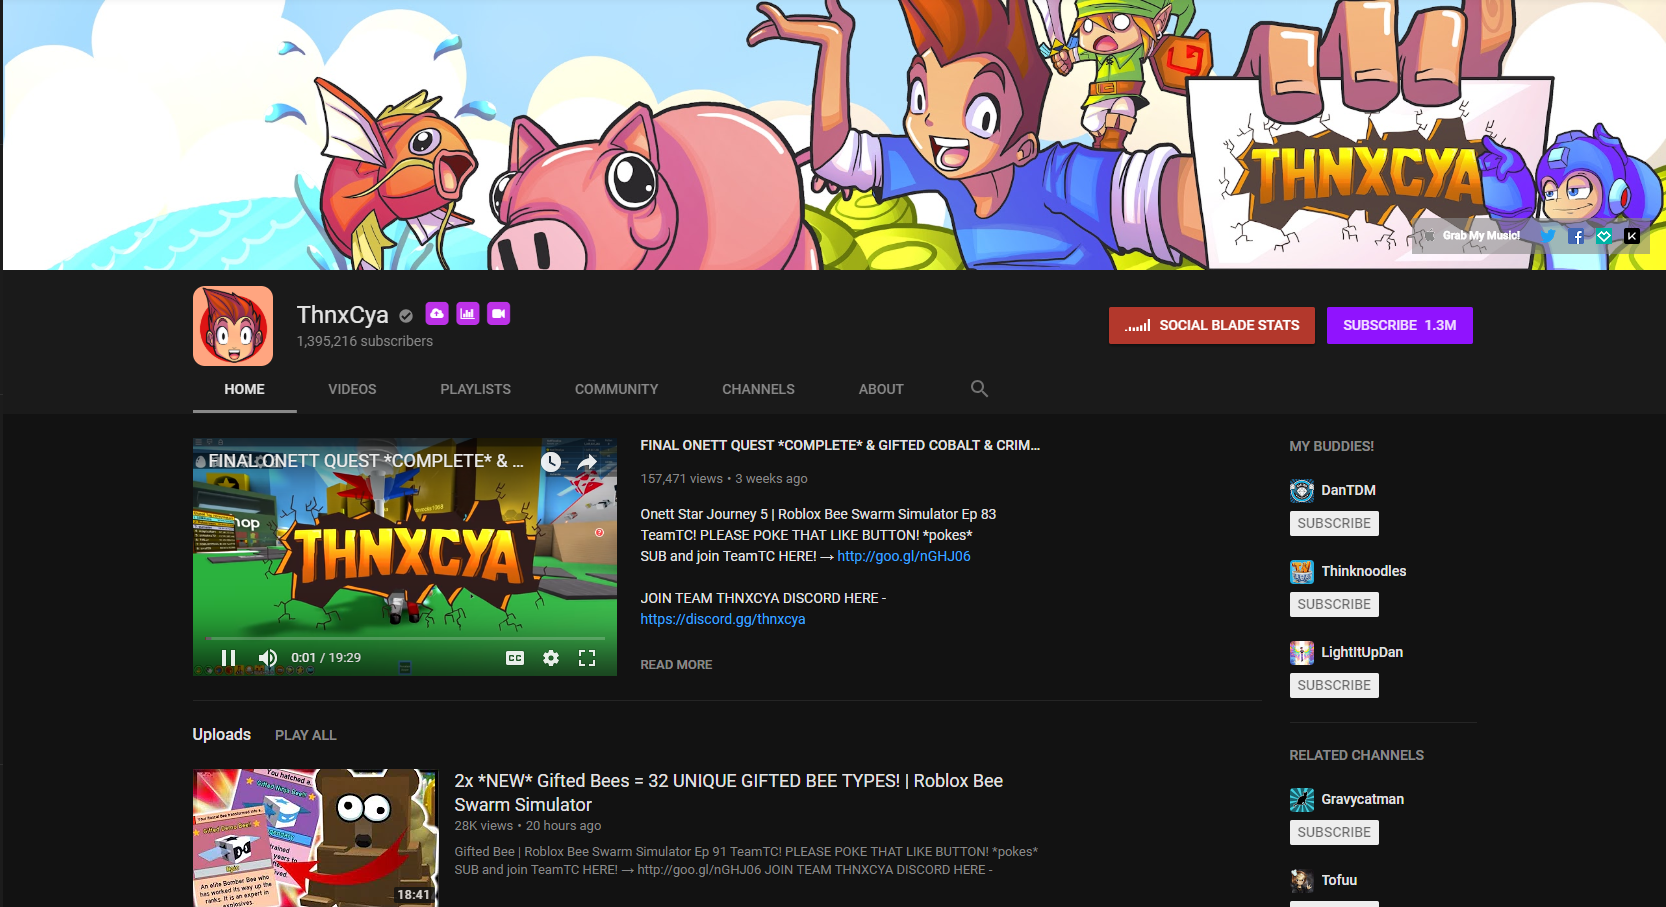Click the black K icon in the banner links
This screenshot has width=1666, height=907.
[x=1632, y=236]
